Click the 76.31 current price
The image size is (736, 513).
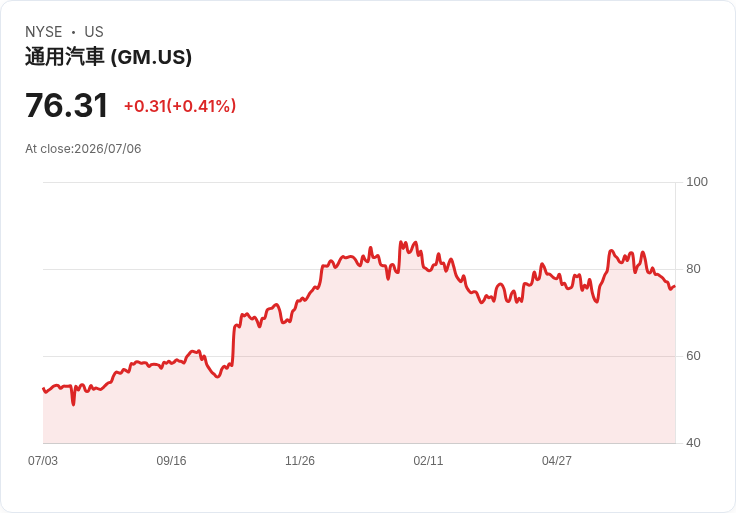click(x=67, y=105)
